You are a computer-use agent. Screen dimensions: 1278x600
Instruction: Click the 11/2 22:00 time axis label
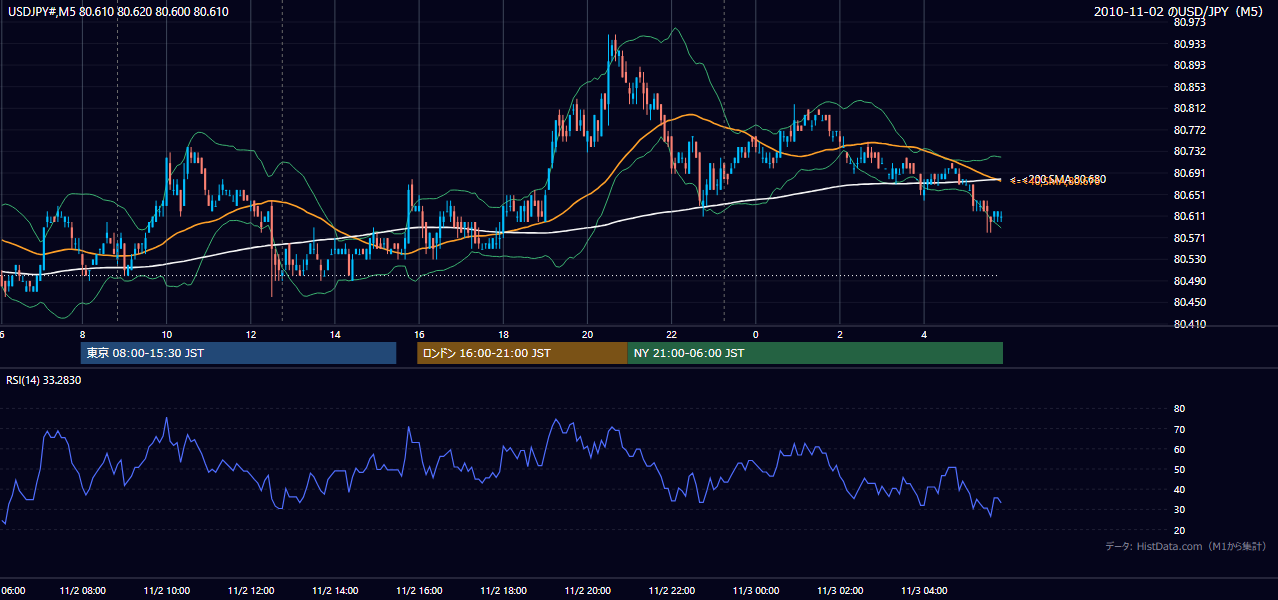(672, 591)
